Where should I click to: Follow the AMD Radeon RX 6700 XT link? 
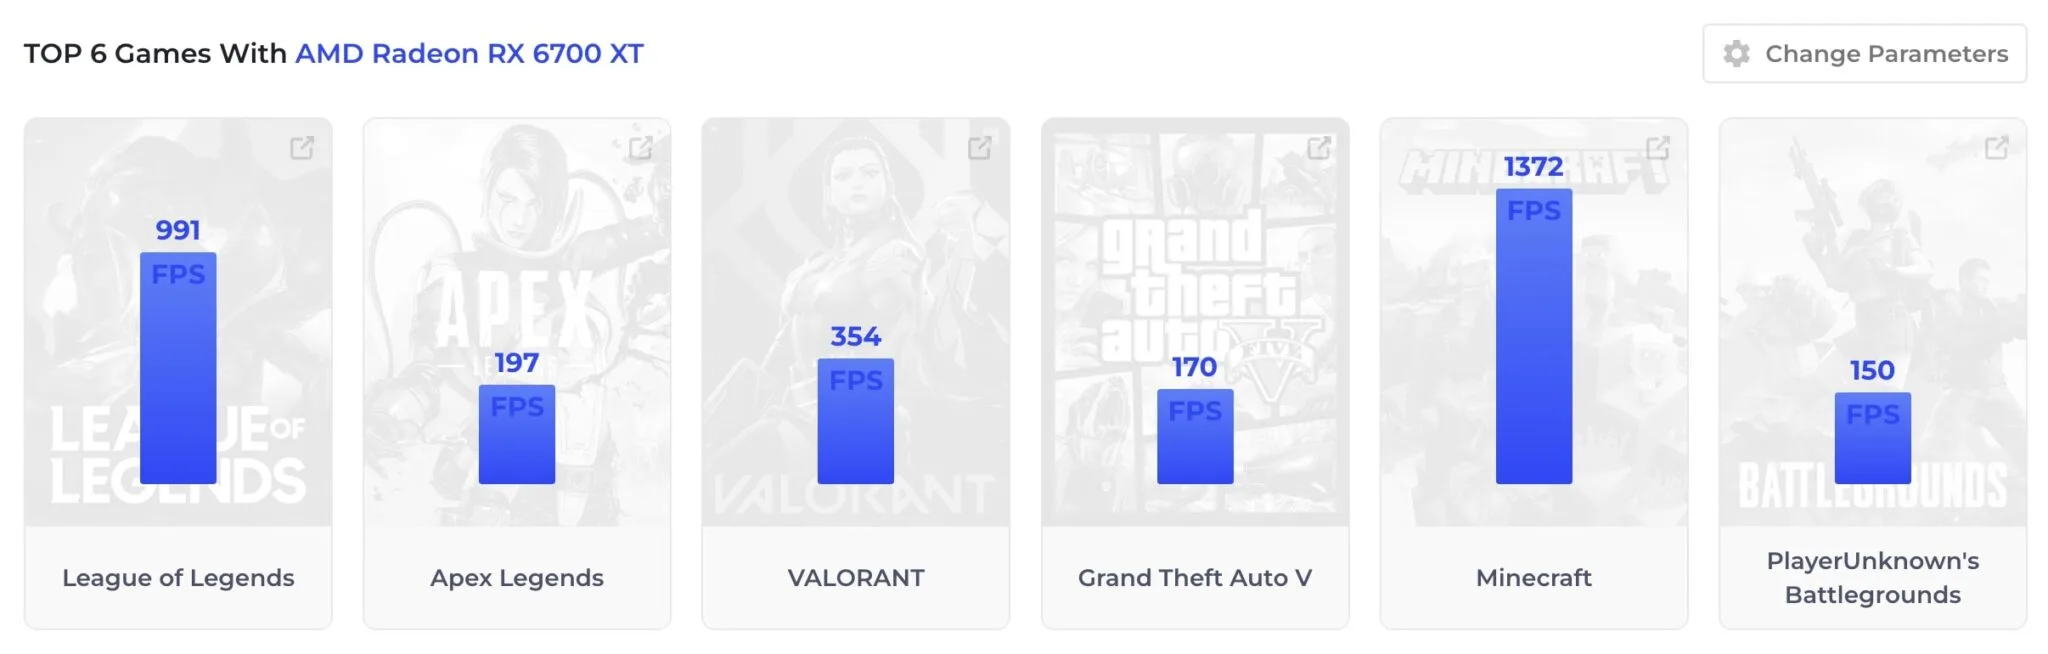tap(469, 53)
